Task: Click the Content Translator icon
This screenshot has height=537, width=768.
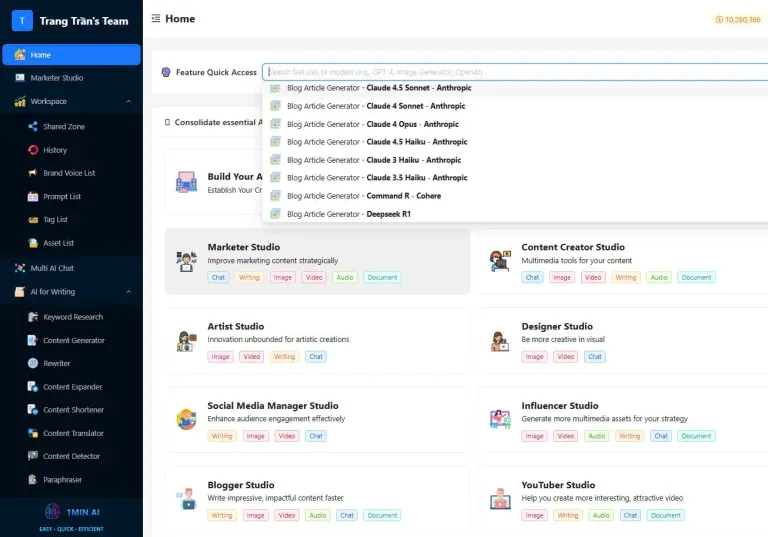Action: tap(33, 433)
